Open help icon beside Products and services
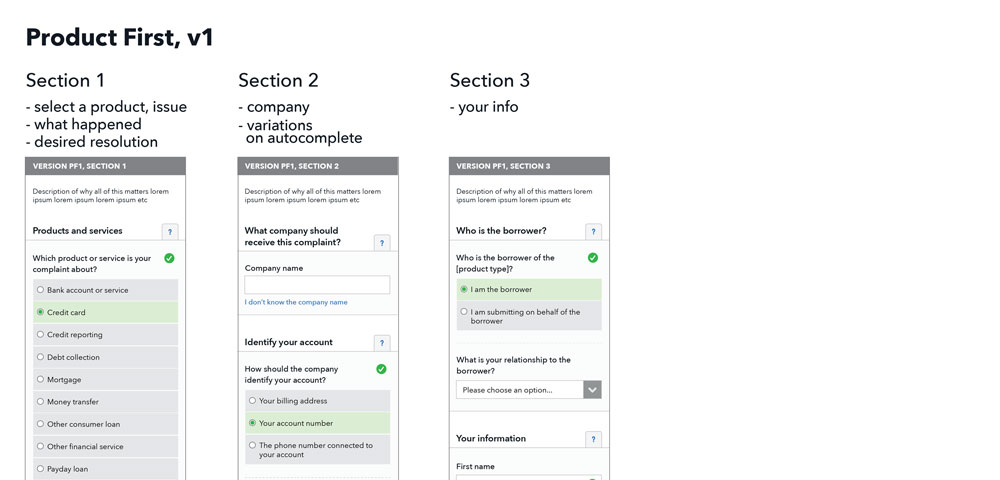The height and width of the screenshot is (480, 1000). [x=170, y=232]
